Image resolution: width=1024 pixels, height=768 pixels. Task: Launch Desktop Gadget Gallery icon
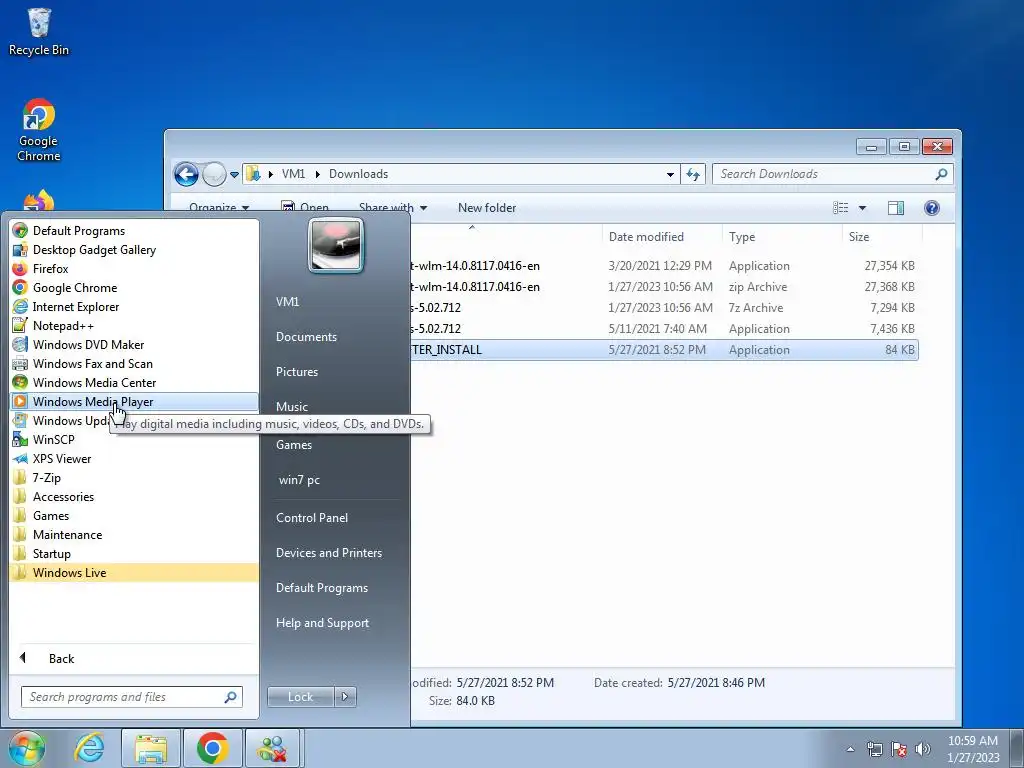20,249
